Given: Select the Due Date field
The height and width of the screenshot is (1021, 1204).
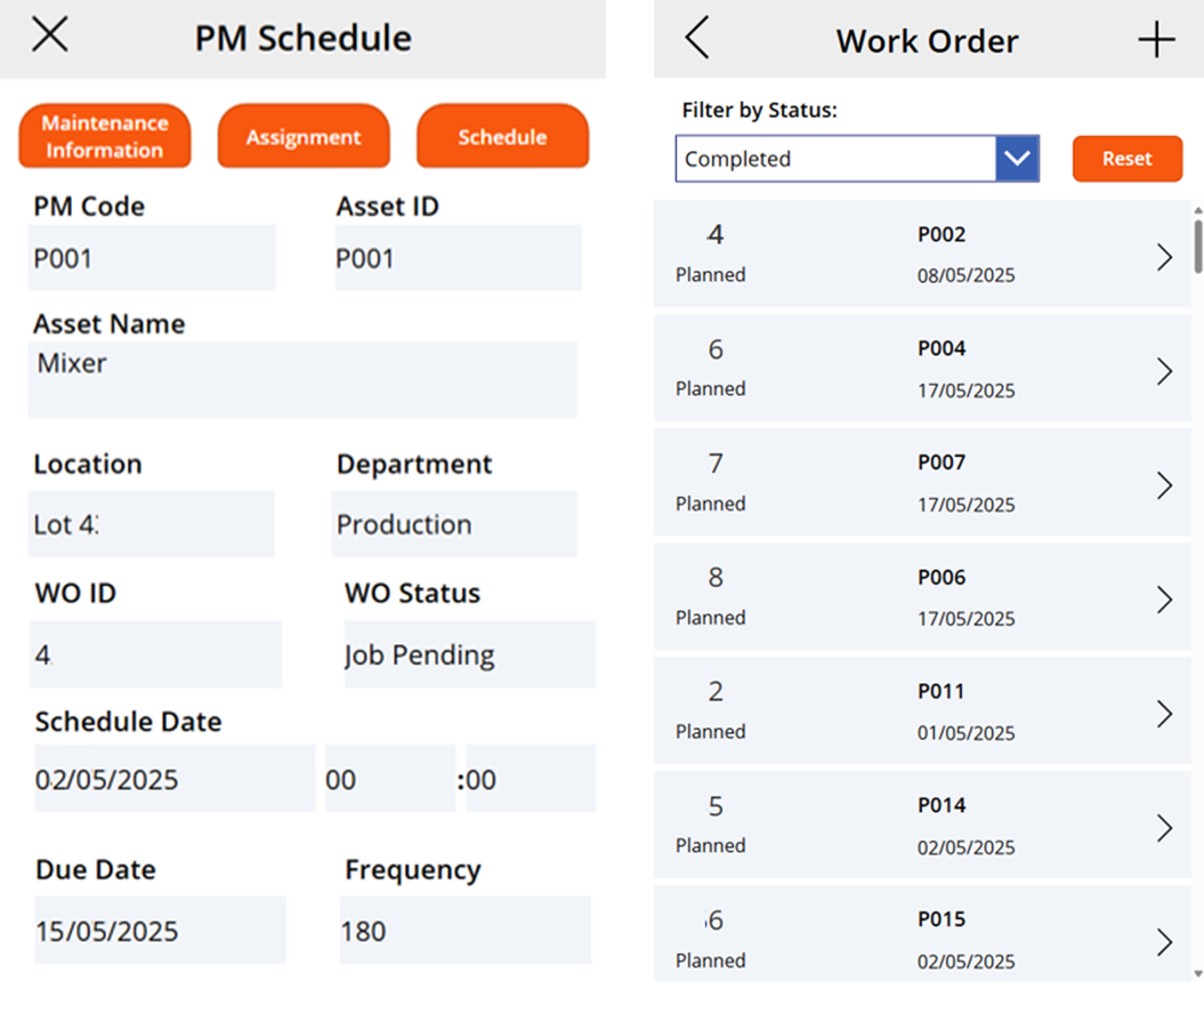Looking at the screenshot, I should click(160, 931).
